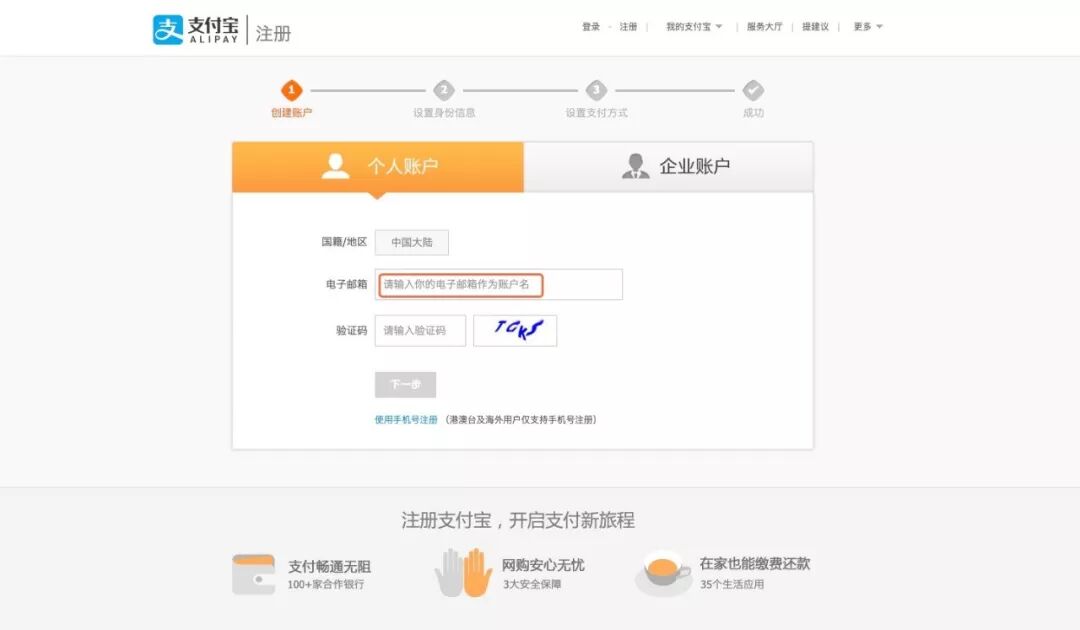Click the wallet icon beside 支付畅通无阻
The width and height of the screenshot is (1080, 630).
(x=253, y=574)
